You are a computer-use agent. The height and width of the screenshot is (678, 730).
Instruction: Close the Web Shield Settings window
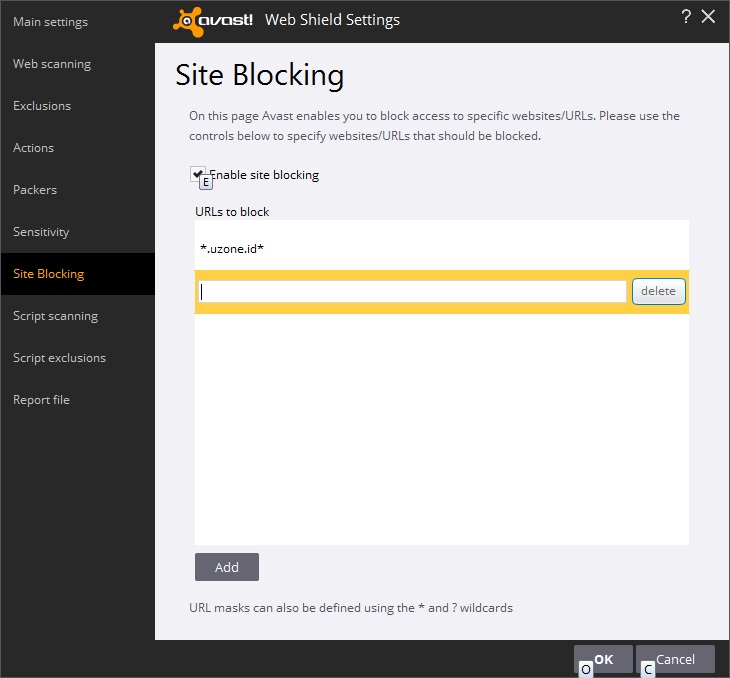point(708,17)
